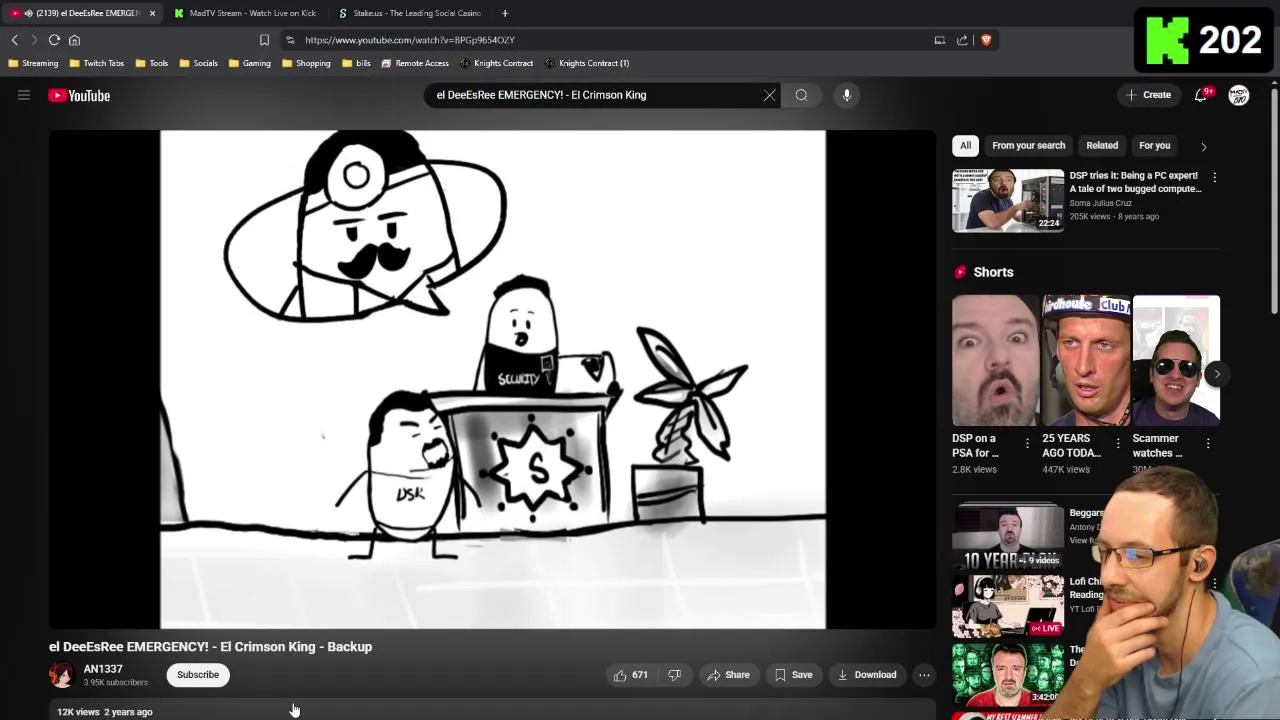Share page icon in address bar
1280x720 pixels.
click(x=962, y=40)
